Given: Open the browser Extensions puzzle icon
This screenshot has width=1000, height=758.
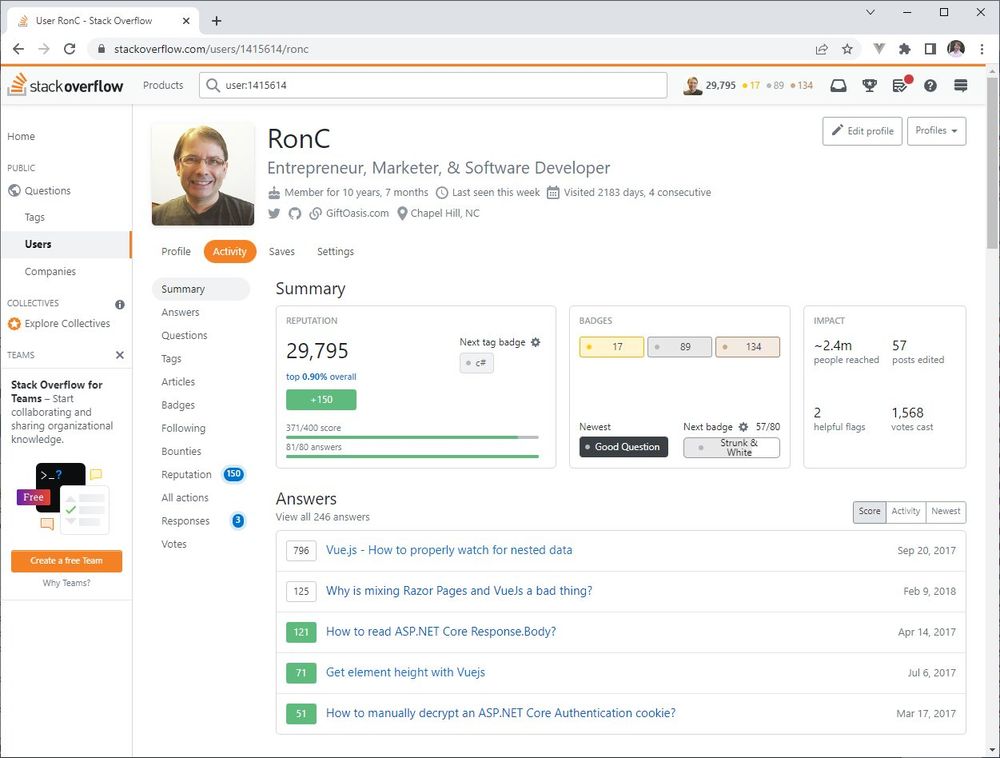Looking at the screenshot, I should click(904, 49).
